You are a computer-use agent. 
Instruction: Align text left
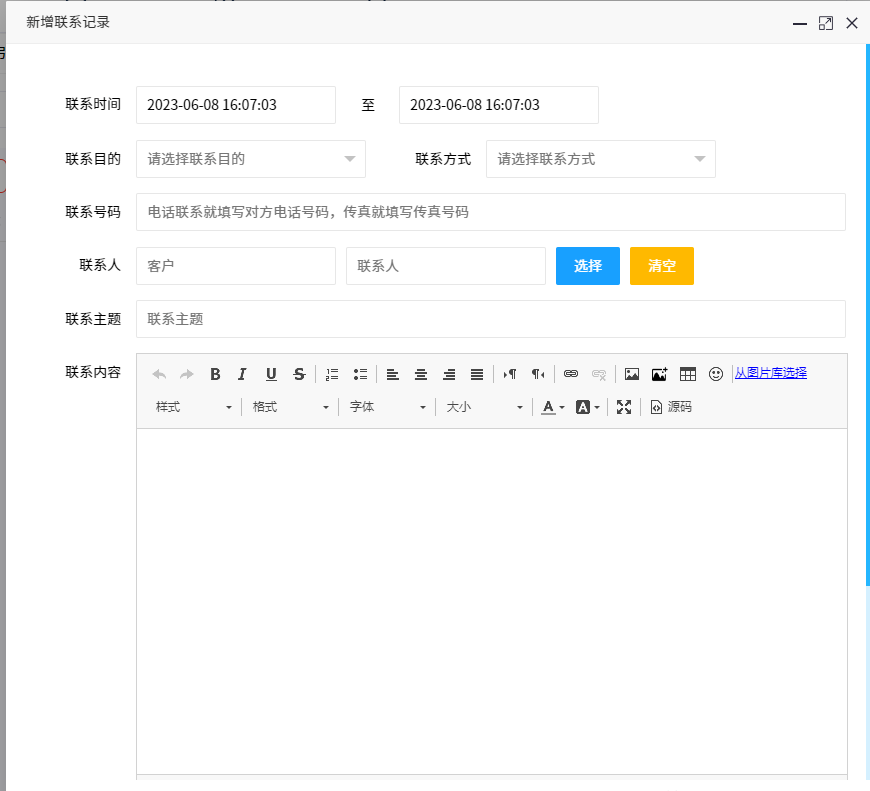click(x=393, y=374)
